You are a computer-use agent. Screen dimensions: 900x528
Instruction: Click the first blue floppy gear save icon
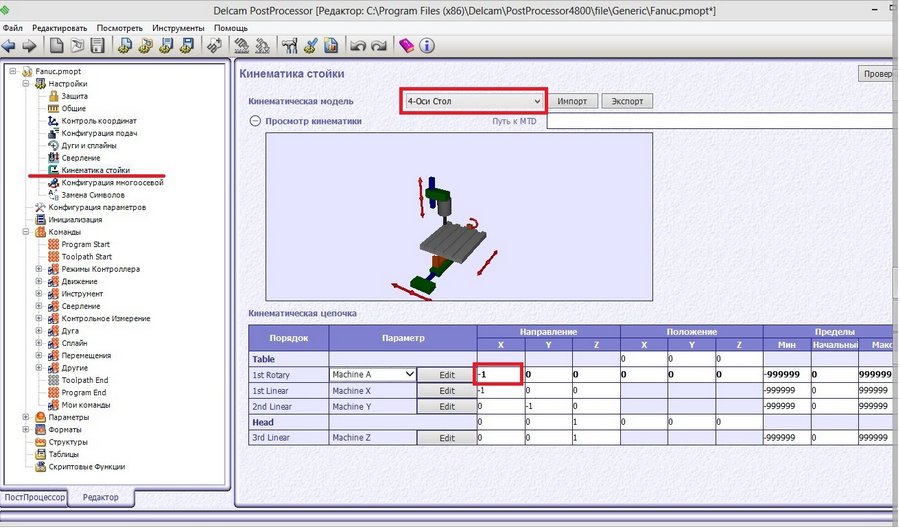point(166,46)
